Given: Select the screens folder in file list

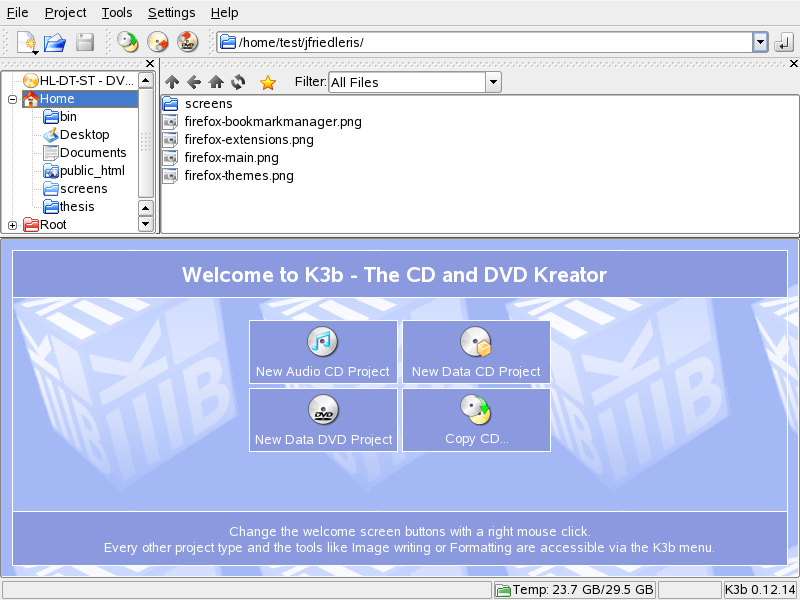Looking at the screenshot, I should coord(197,104).
